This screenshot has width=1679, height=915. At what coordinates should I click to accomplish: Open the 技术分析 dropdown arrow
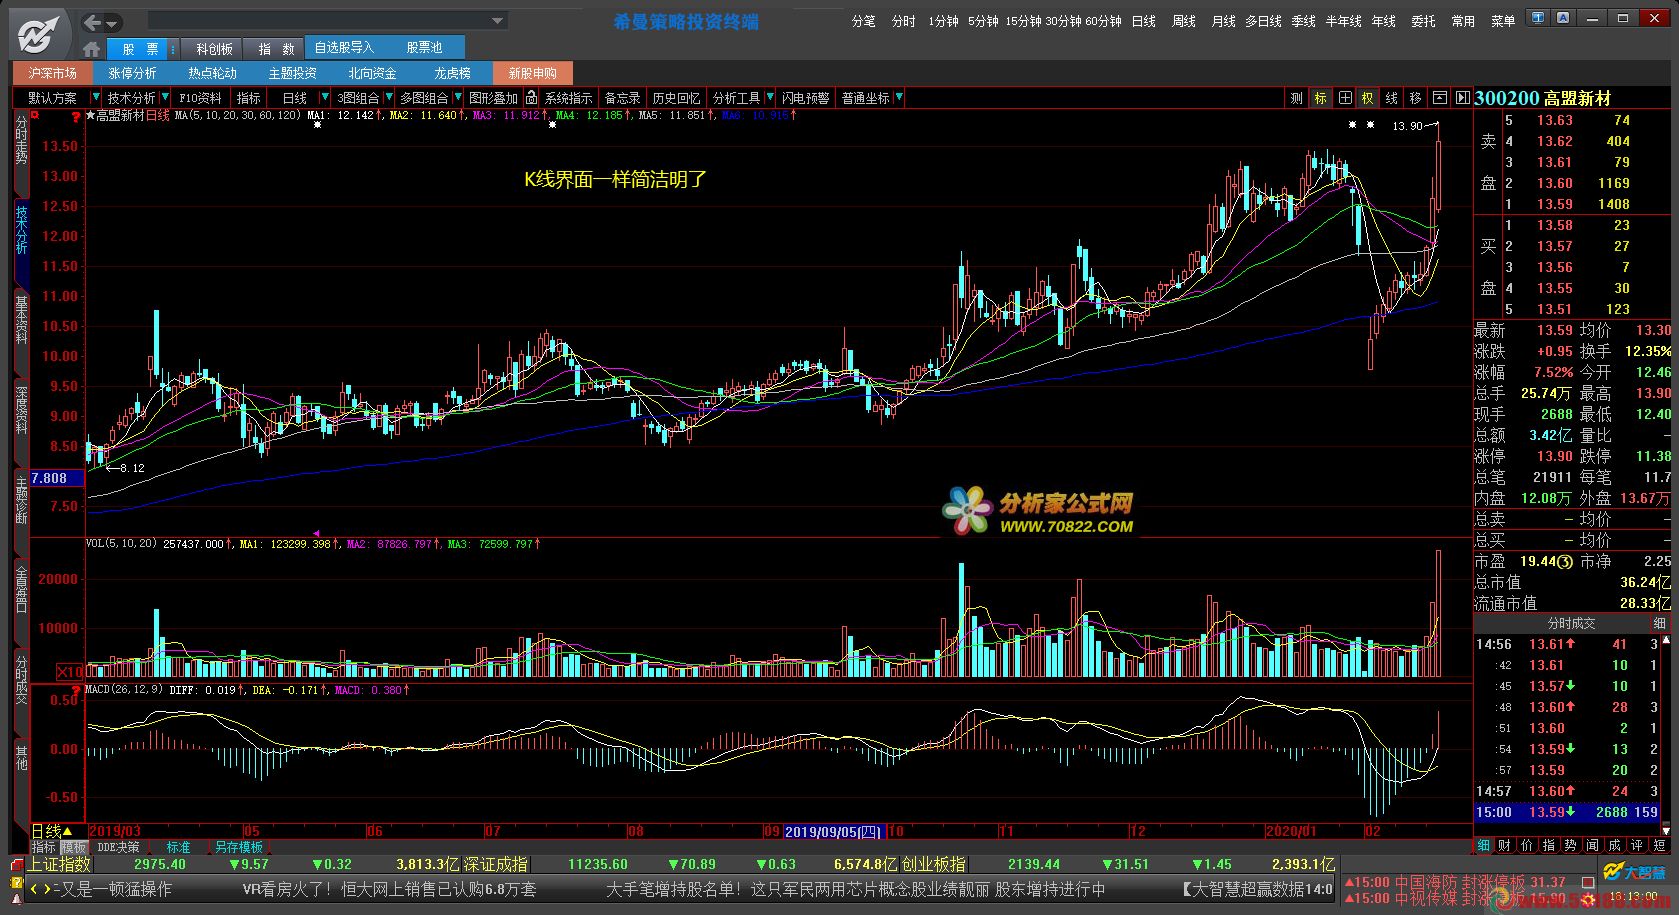(x=165, y=97)
